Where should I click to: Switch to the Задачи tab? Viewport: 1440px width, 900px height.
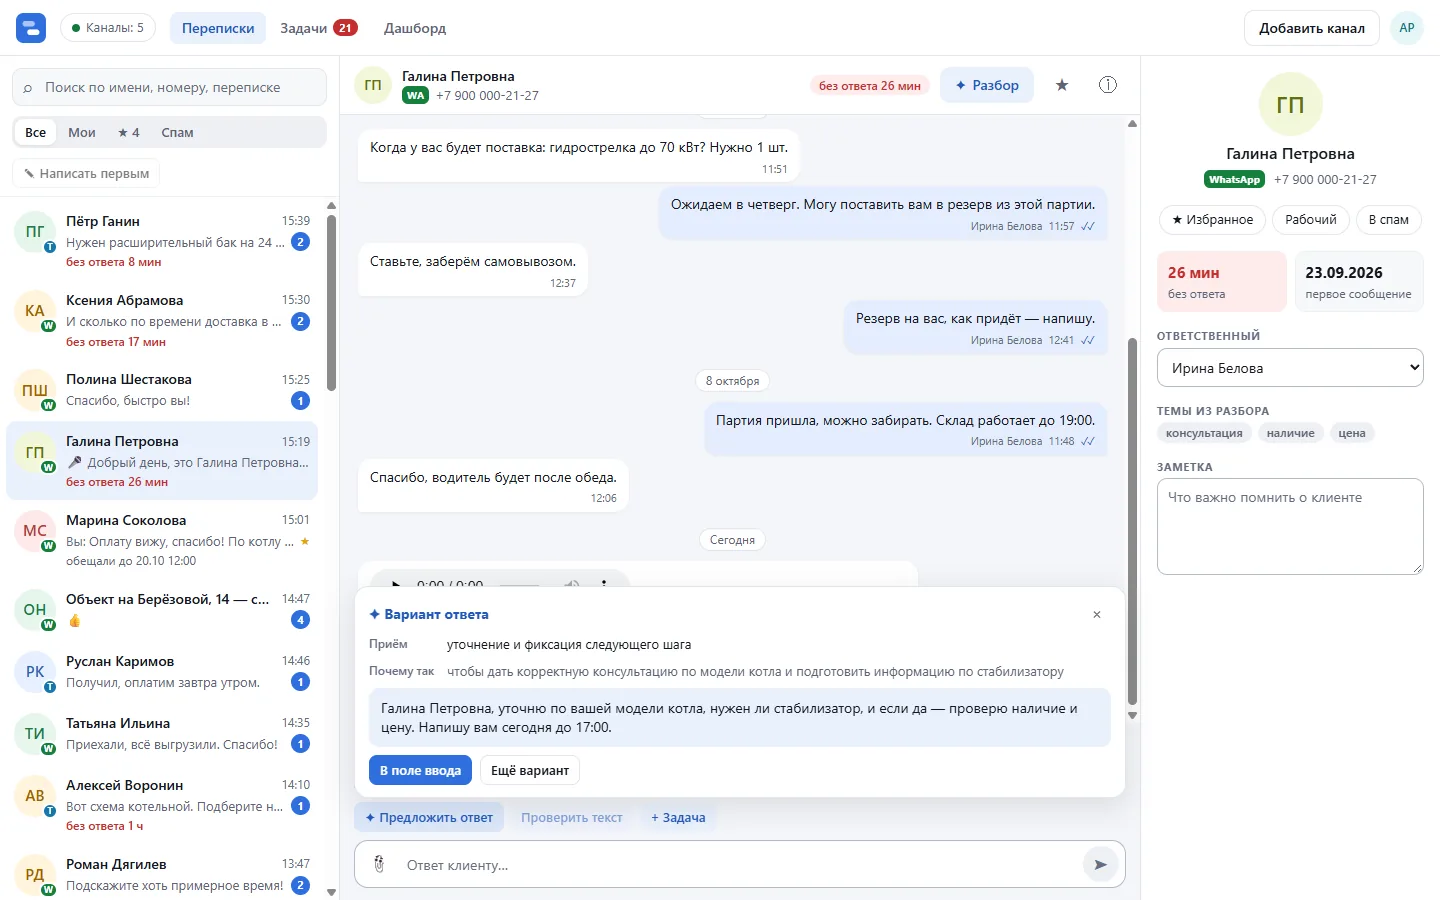click(x=318, y=28)
